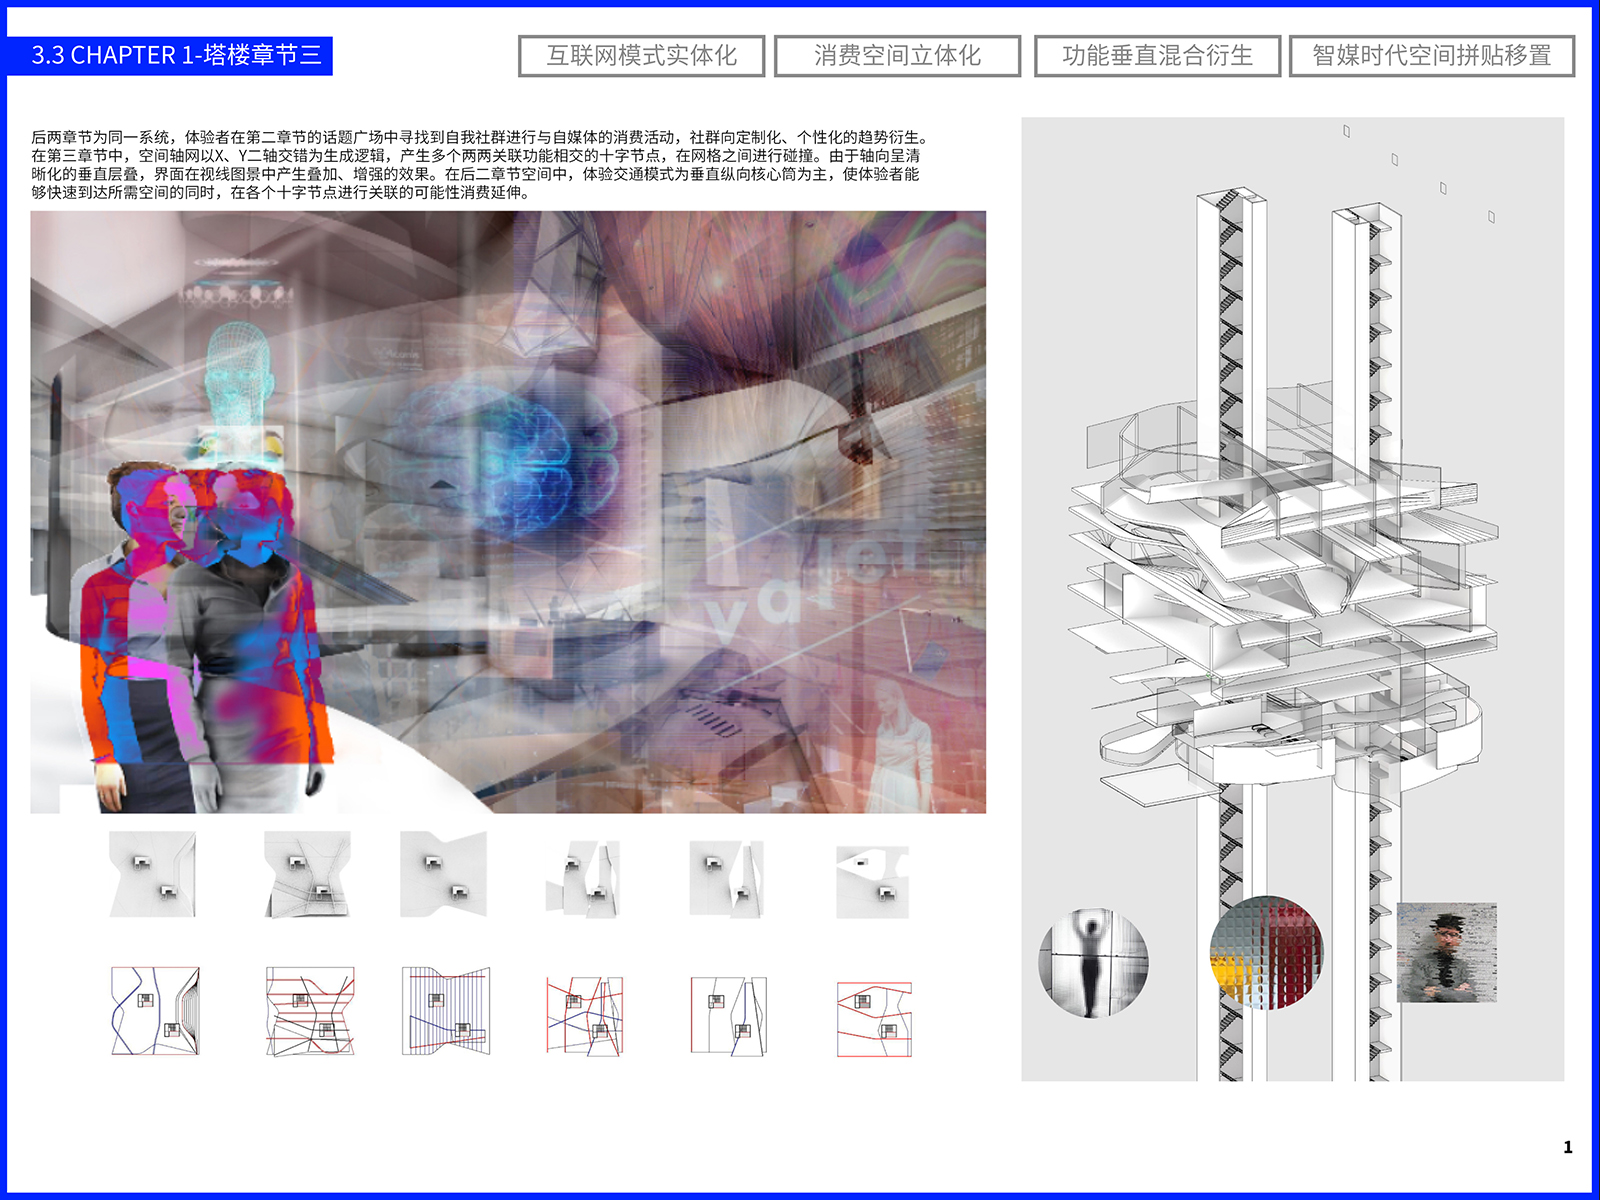The width and height of the screenshot is (1600, 1200).
Task: Select the fifth line diagram in the lower row
Action: click(x=729, y=1016)
